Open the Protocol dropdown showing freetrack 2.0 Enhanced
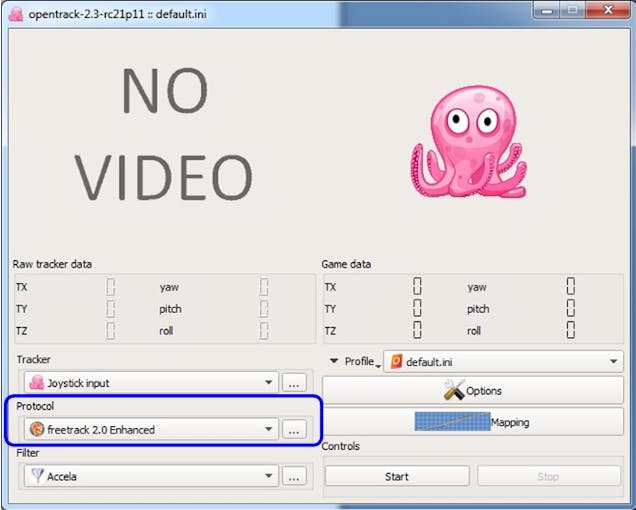The height and width of the screenshot is (510, 636). pos(151,429)
